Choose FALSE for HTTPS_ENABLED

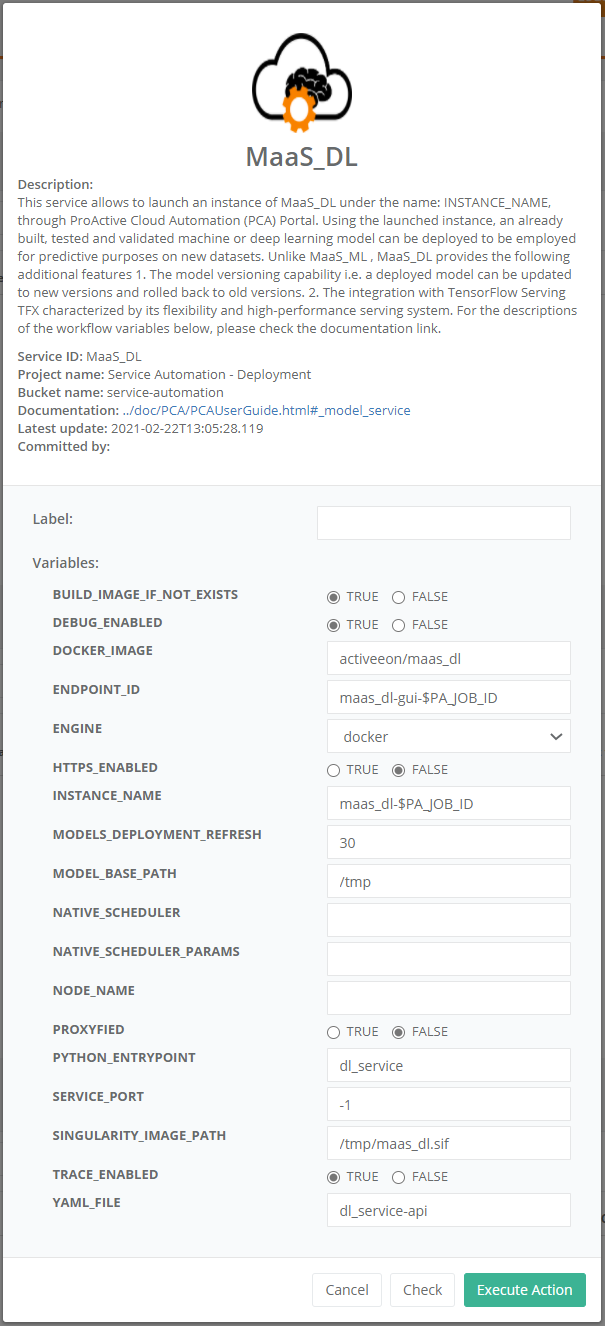click(x=398, y=770)
